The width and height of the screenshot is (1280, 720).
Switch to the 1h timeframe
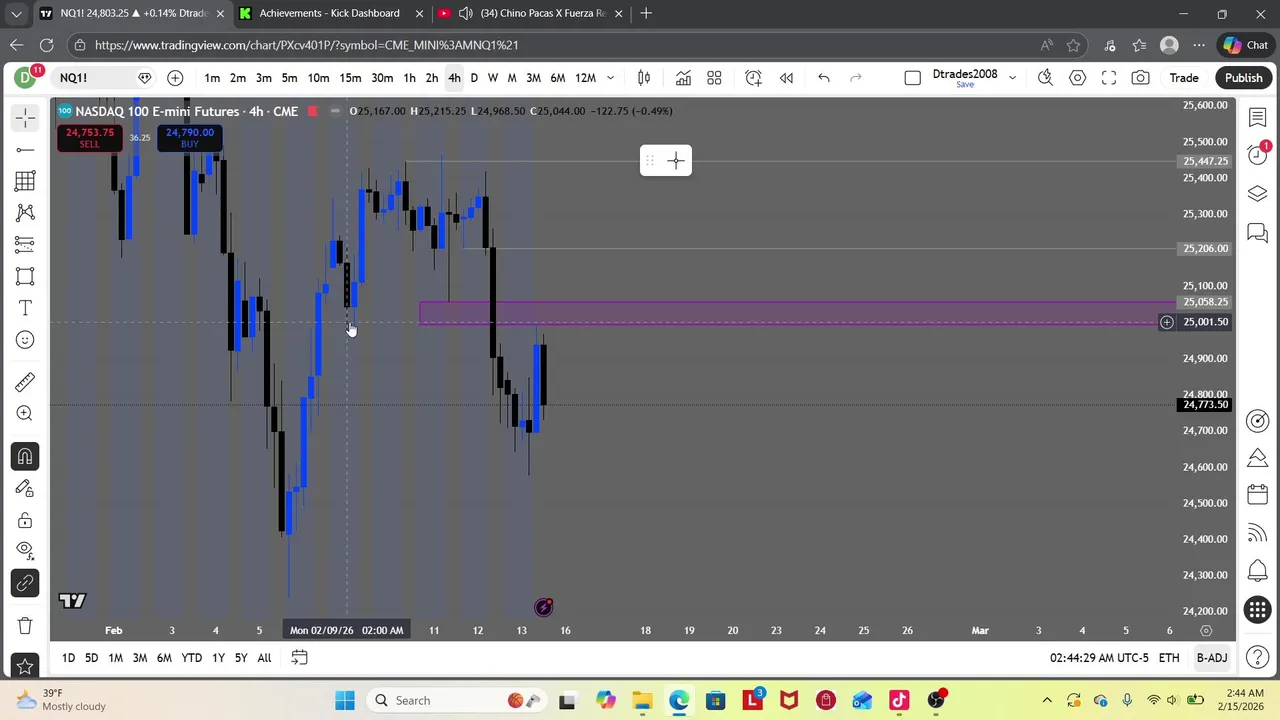409,78
